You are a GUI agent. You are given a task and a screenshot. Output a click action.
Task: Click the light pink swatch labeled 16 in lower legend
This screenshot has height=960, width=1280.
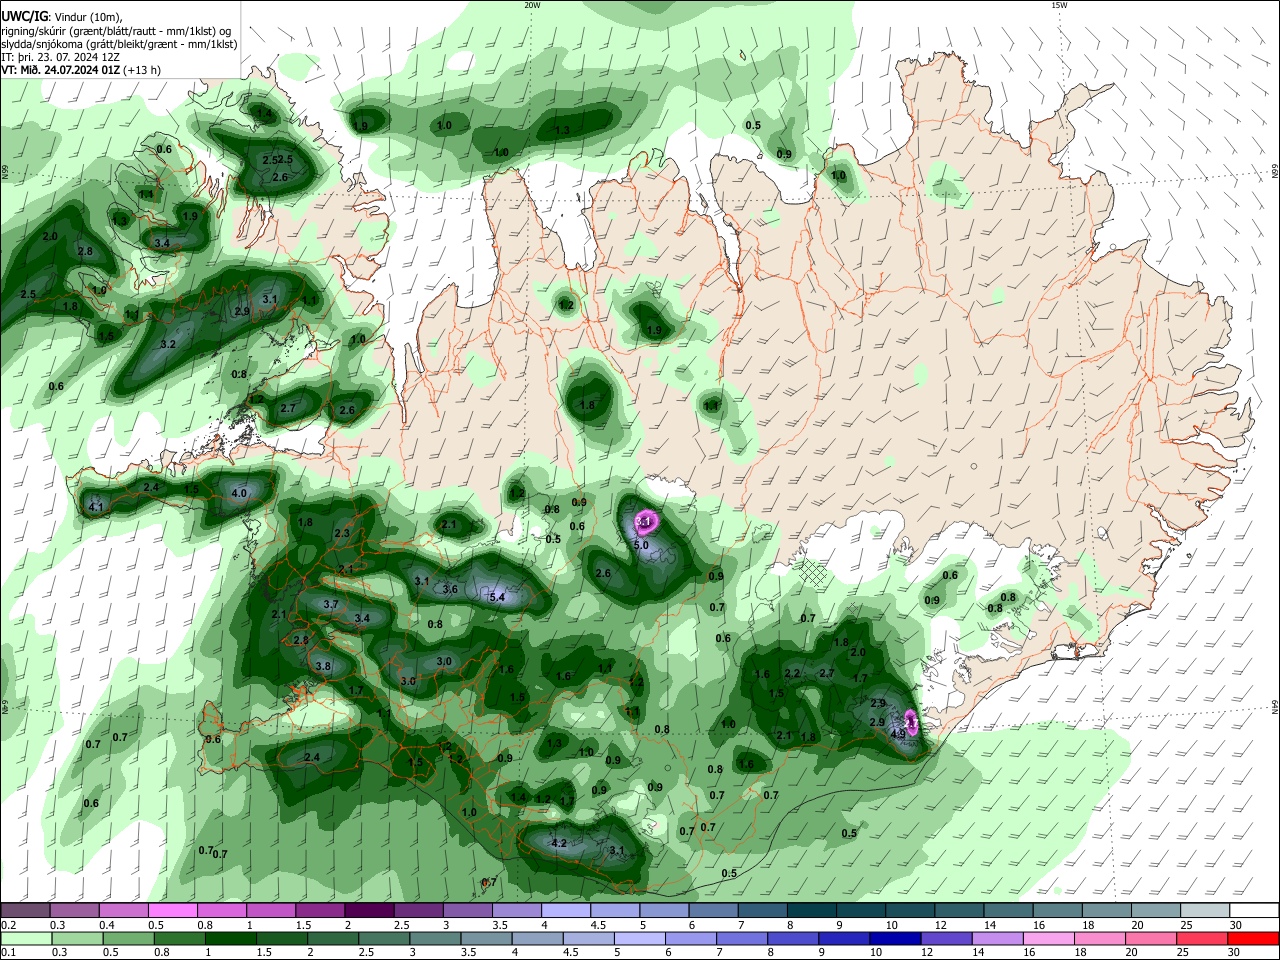[1050, 938]
